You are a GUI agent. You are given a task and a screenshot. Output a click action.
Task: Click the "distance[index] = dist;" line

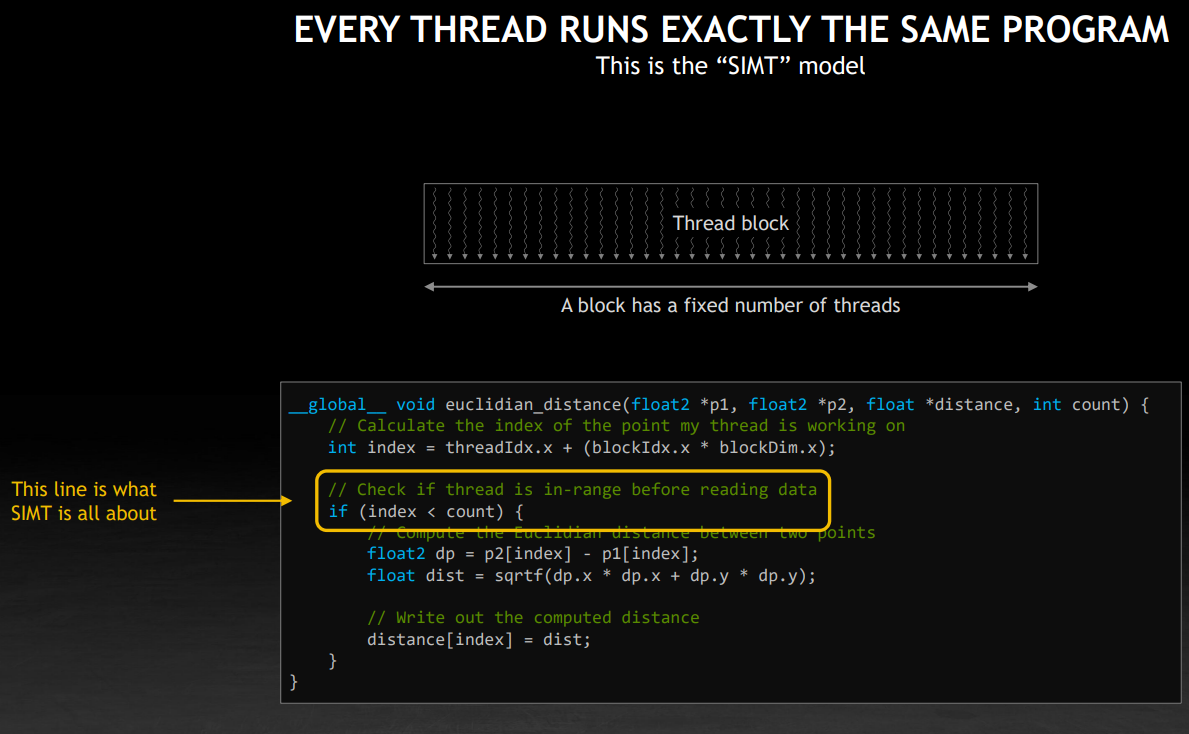478,639
